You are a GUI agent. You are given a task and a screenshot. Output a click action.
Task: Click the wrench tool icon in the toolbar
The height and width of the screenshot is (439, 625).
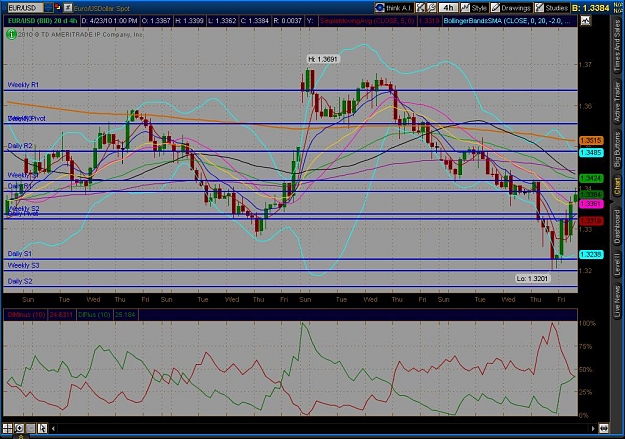(x=431, y=8)
